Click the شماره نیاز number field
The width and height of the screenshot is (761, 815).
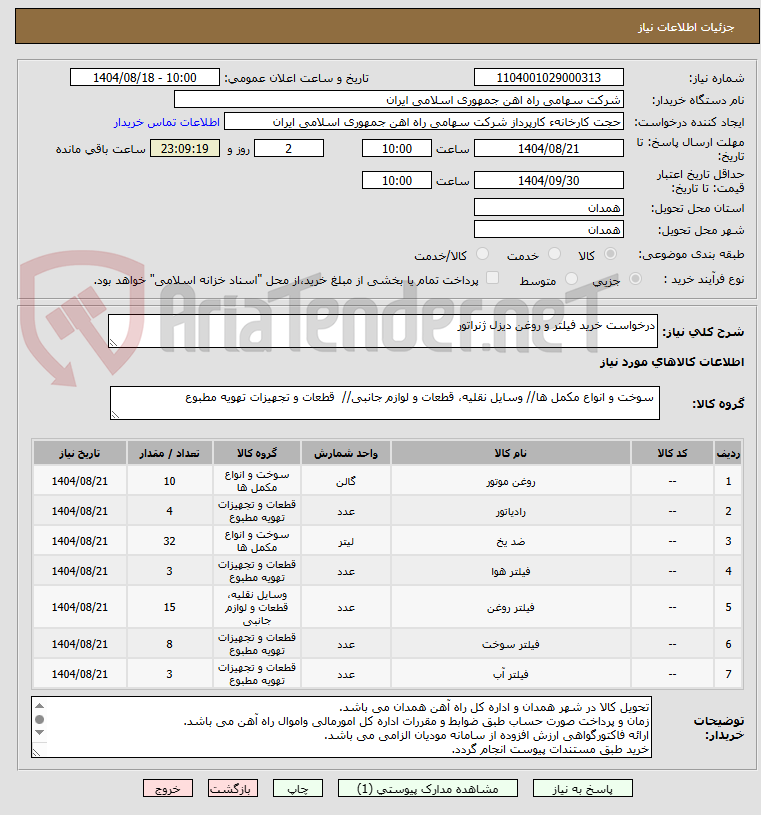[x=548, y=77]
